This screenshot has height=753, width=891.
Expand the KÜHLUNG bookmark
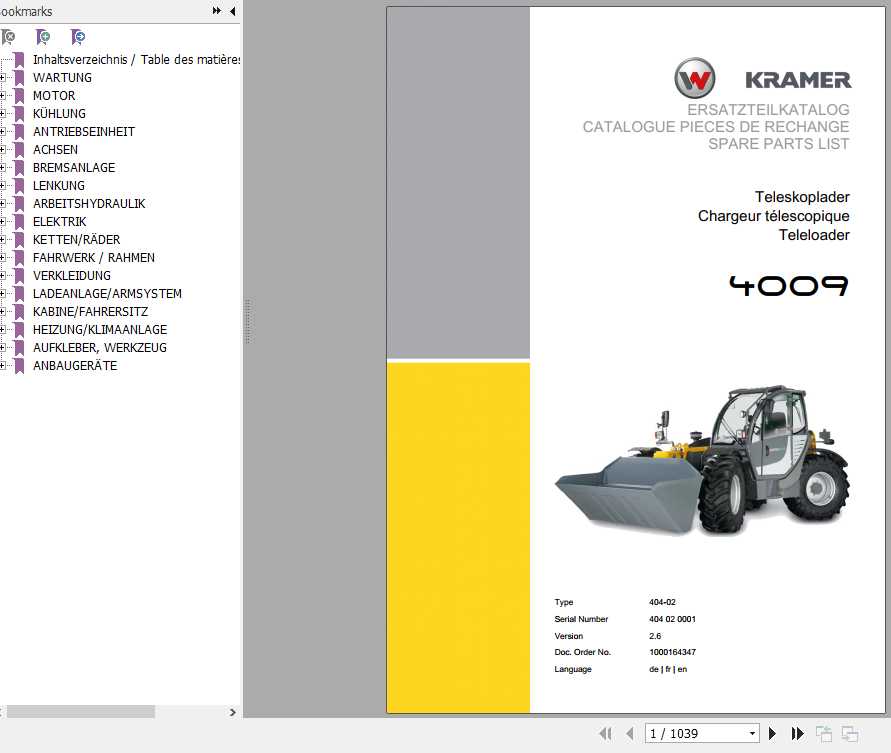3,114
